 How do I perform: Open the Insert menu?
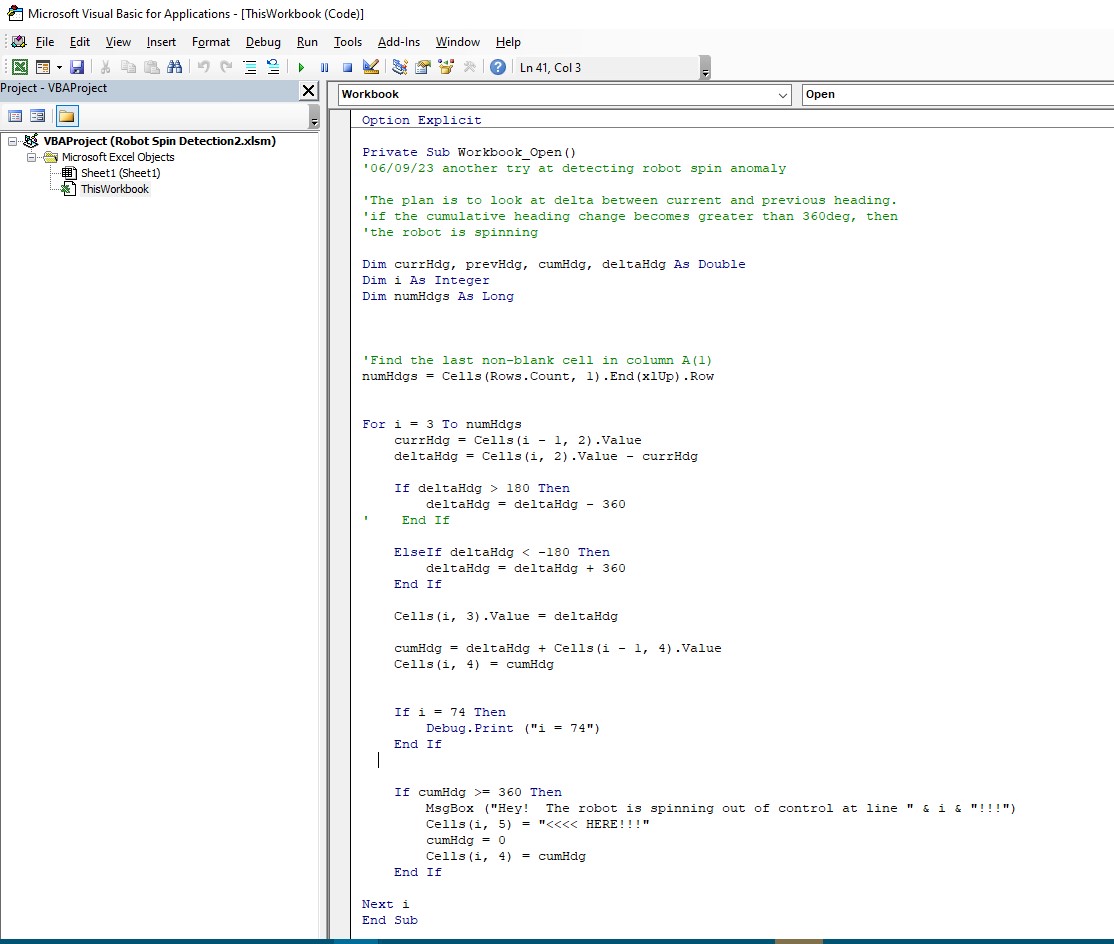[x=161, y=42]
